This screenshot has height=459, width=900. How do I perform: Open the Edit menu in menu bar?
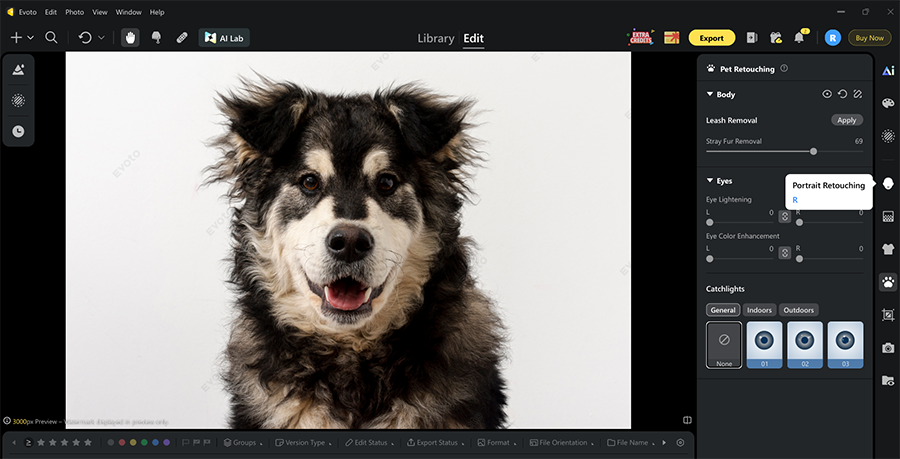51,12
